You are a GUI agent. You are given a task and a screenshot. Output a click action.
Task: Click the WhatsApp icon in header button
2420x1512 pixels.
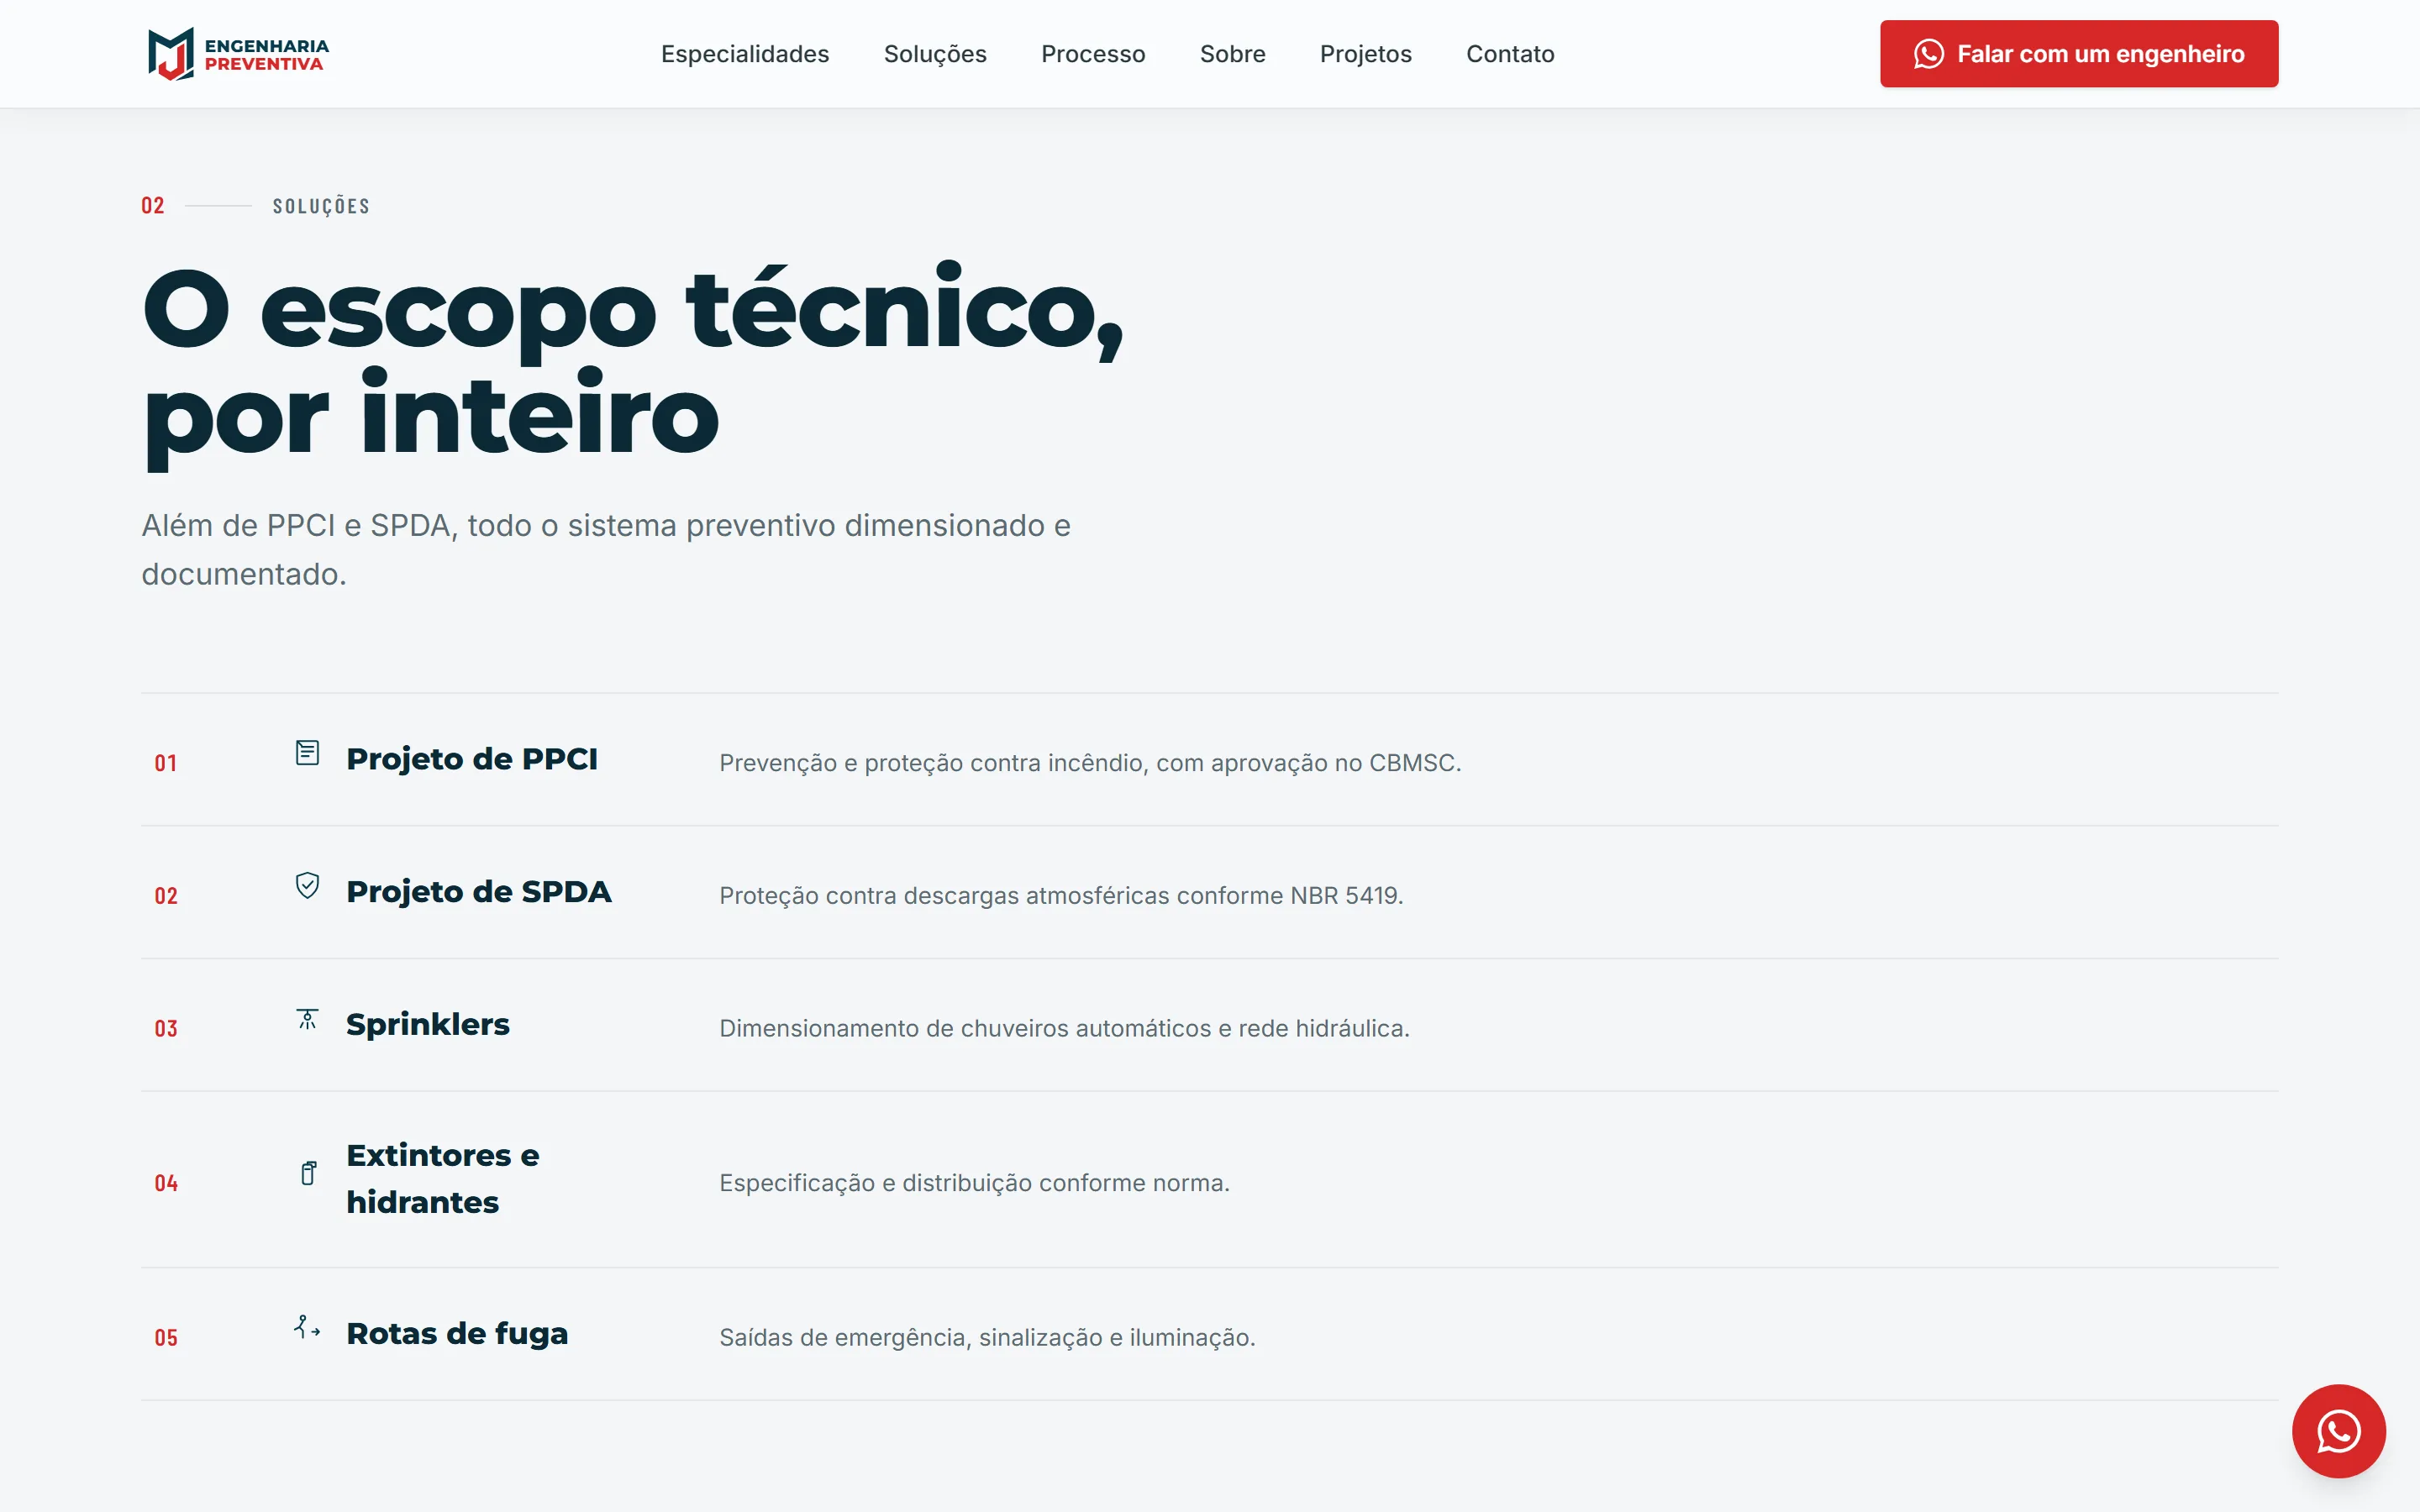(x=1929, y=54)
